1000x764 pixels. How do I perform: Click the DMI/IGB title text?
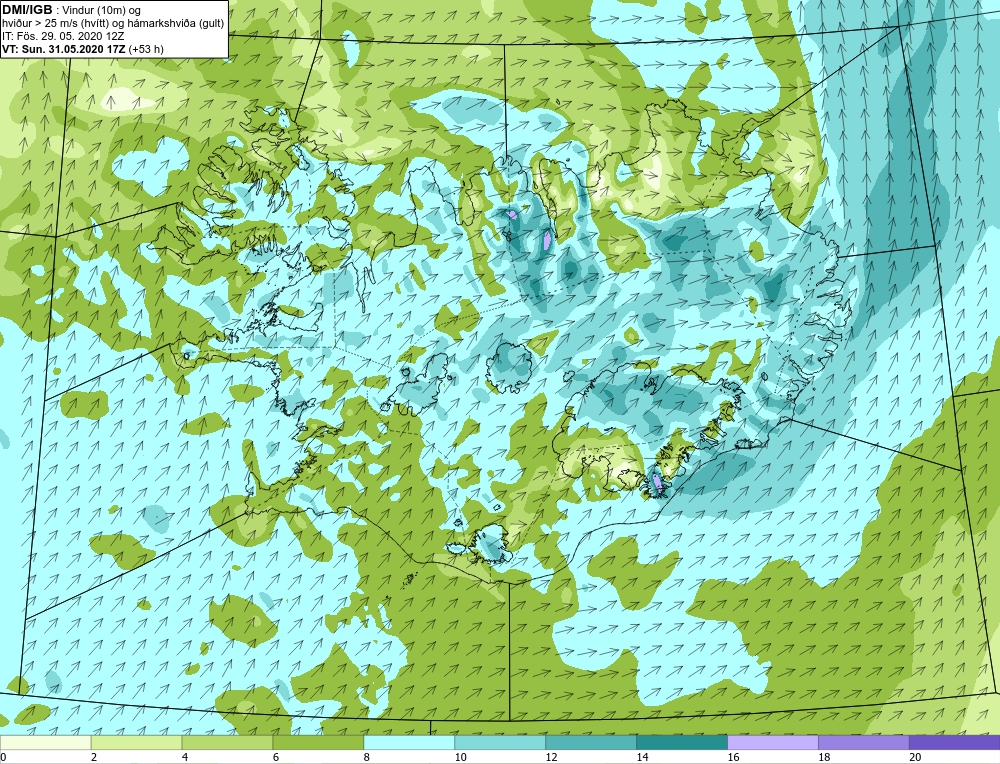click(x=27, y=10)
